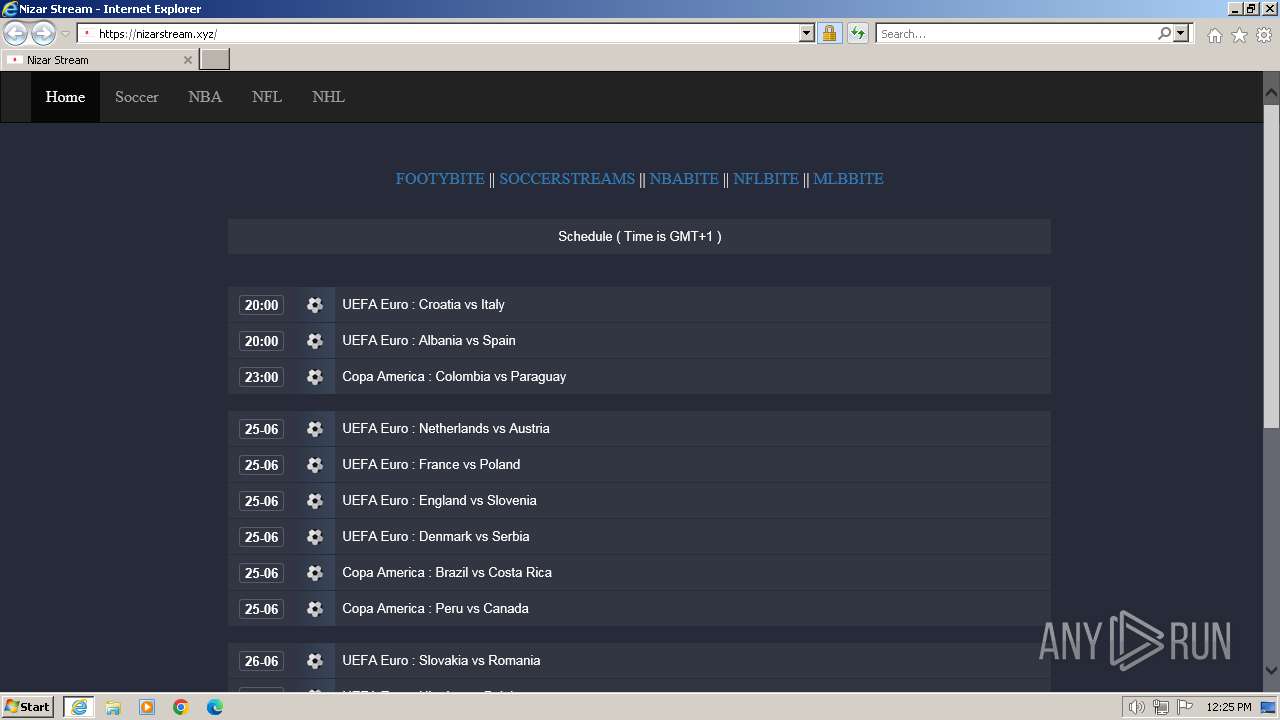1280x720 pixels.
Task: Click the 26-06 date badge
Action: click(x=261, y=661)
